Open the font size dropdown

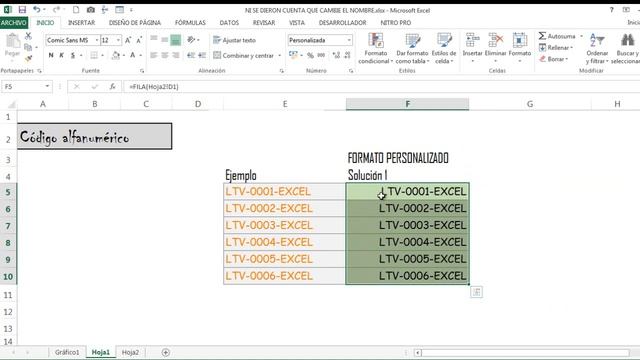pos(118,40)
